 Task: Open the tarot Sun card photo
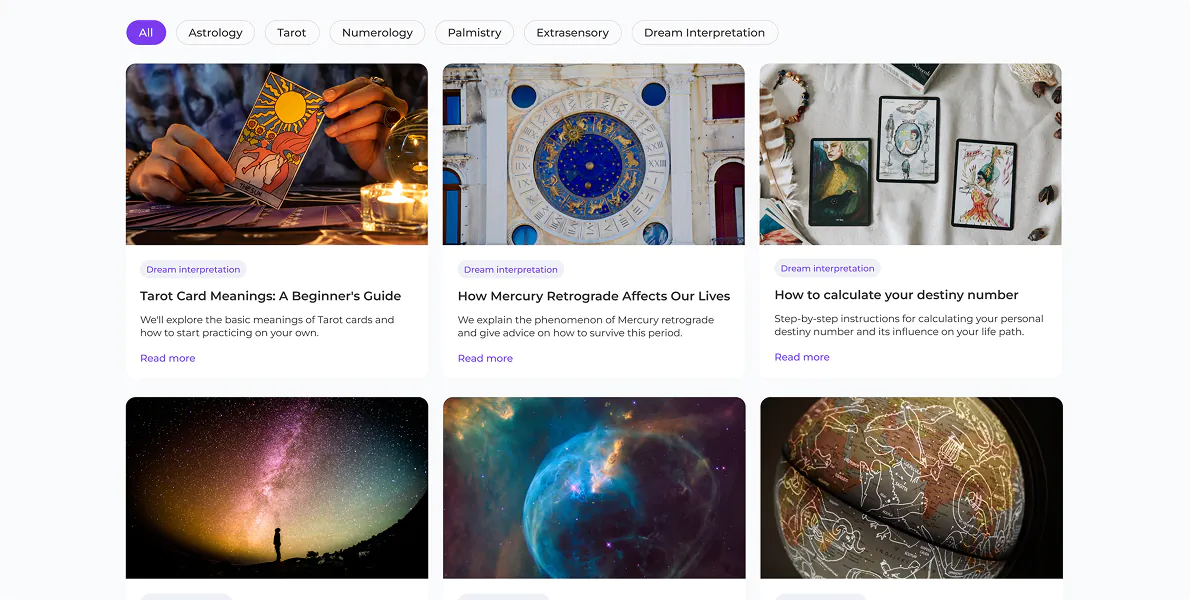(277, 154)
